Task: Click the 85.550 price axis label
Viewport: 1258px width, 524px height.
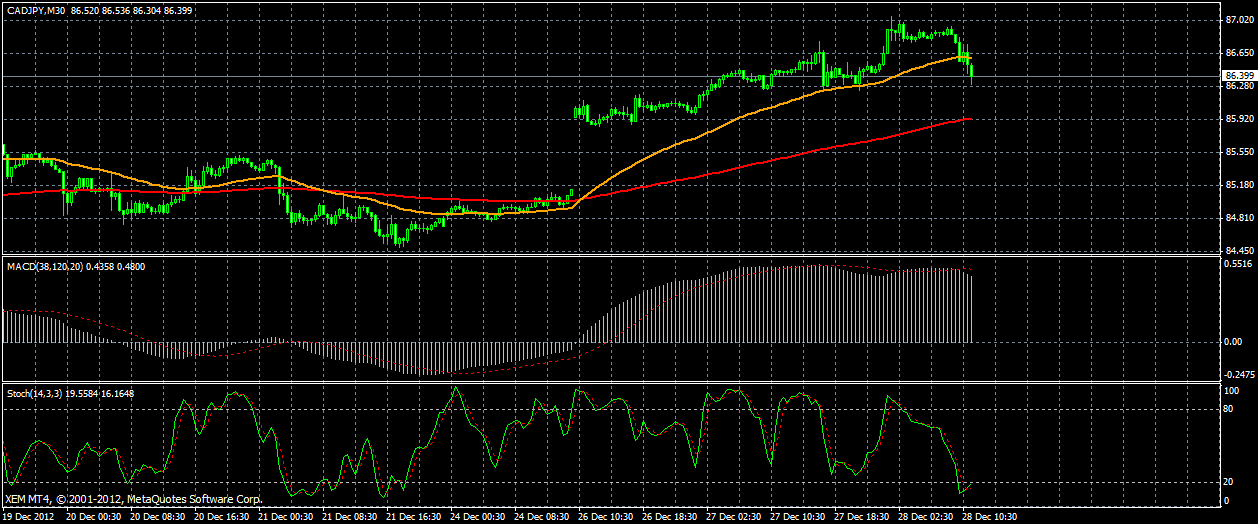Action: (1238, 152)
